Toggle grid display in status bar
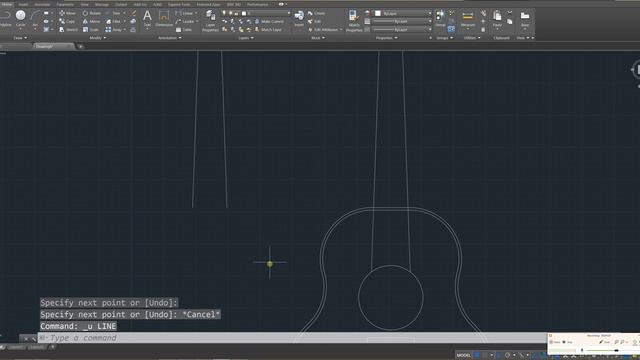This screenshot has height=360, width=640. tap(477, 355)
